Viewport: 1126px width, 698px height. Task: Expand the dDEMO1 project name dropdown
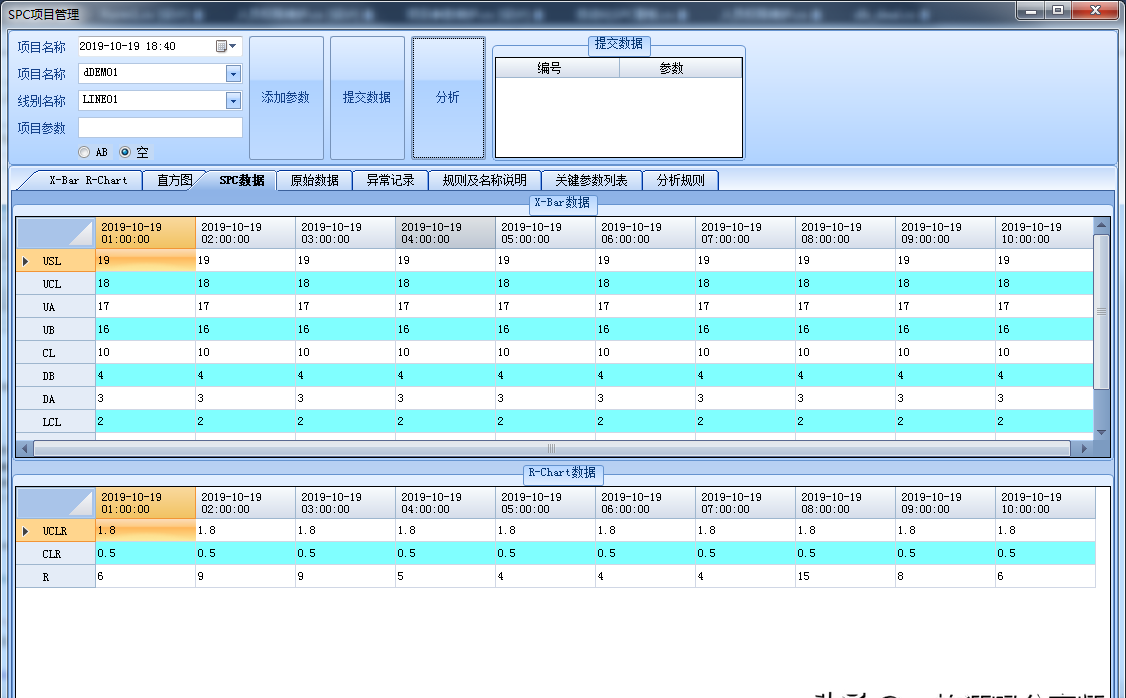pyautogui.click(x=233, y=74)
